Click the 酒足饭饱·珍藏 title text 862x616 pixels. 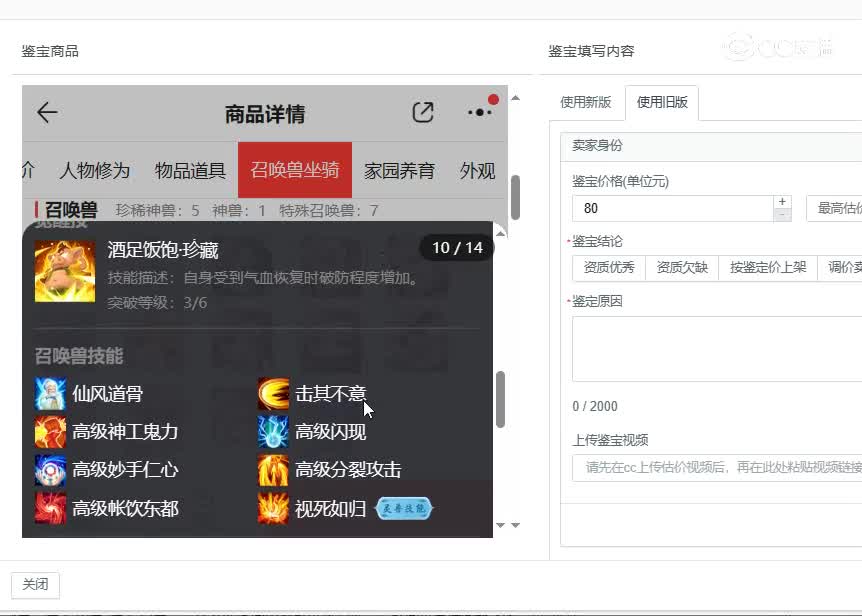pos(163,250)
